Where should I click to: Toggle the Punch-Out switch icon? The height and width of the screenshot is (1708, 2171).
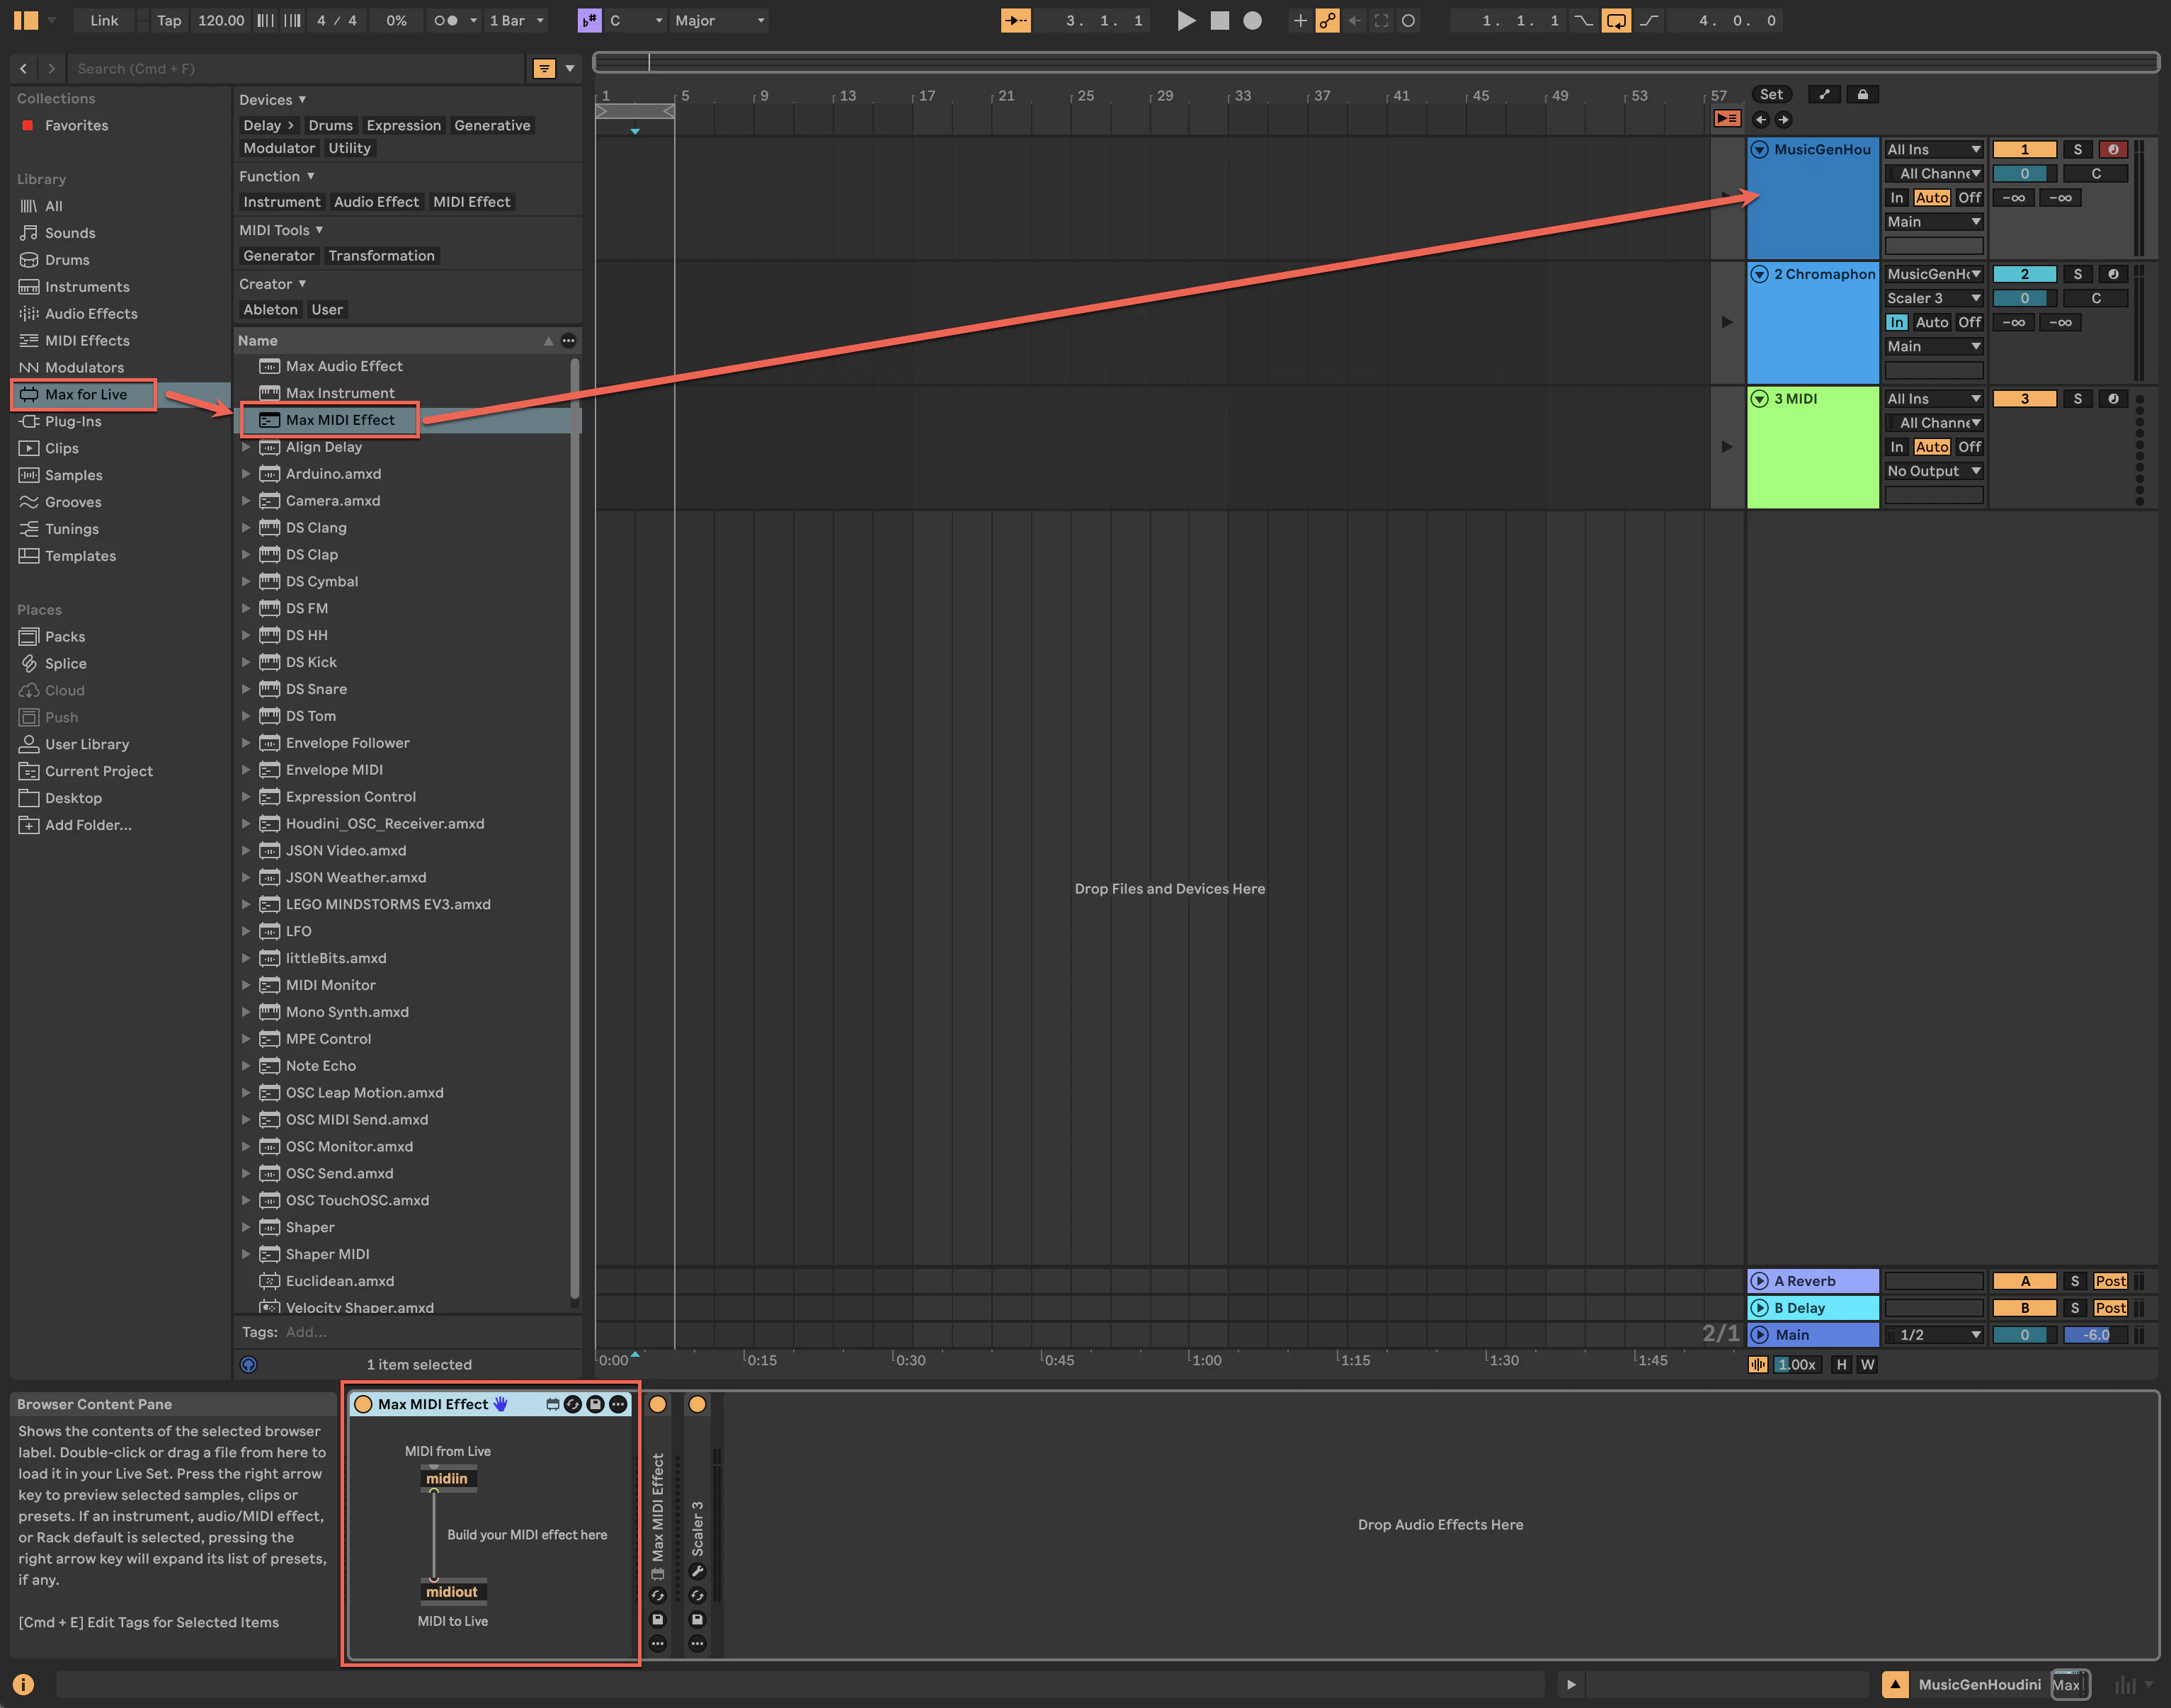tap(1649, 20)
